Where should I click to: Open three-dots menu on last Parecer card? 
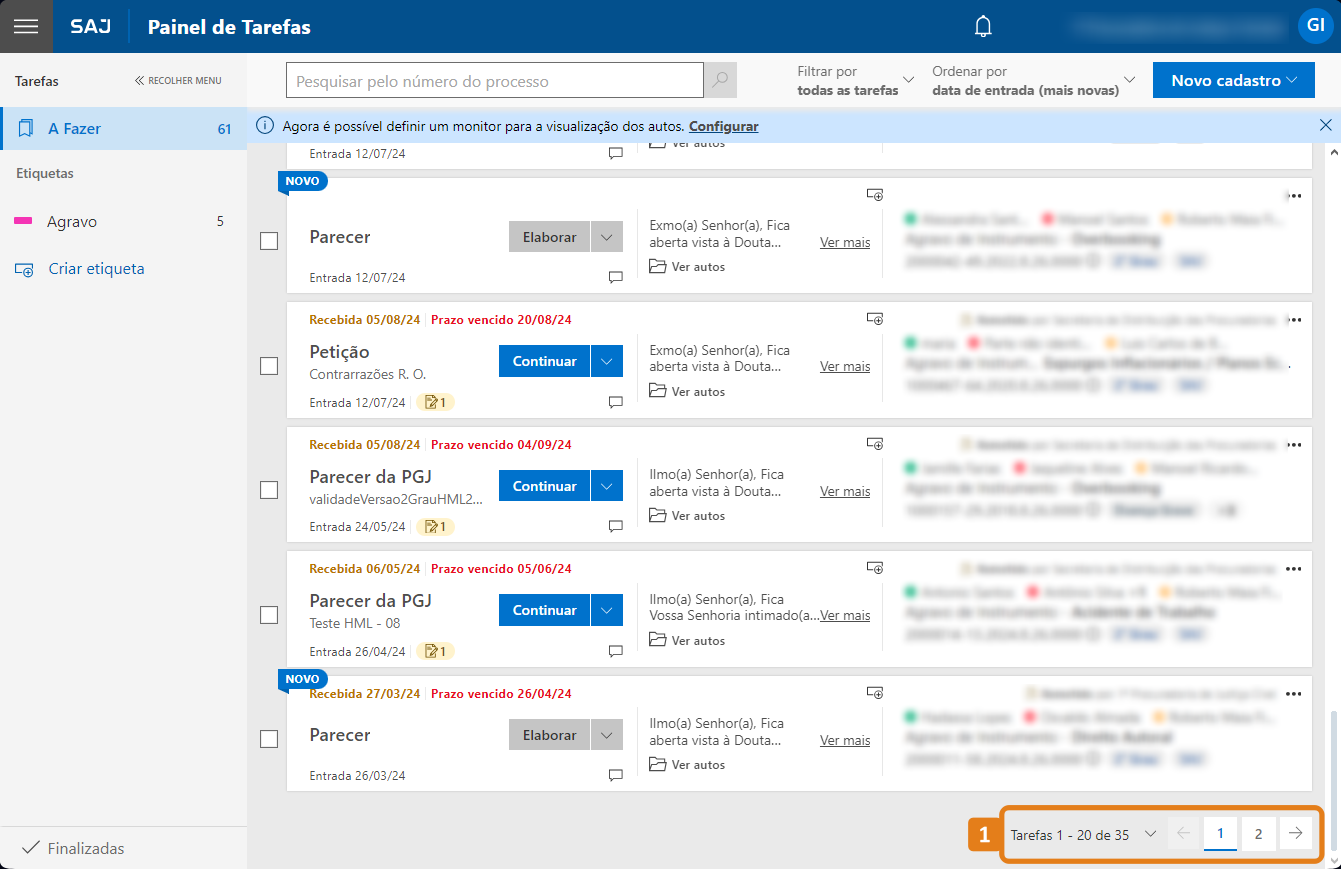point(1294,694)
